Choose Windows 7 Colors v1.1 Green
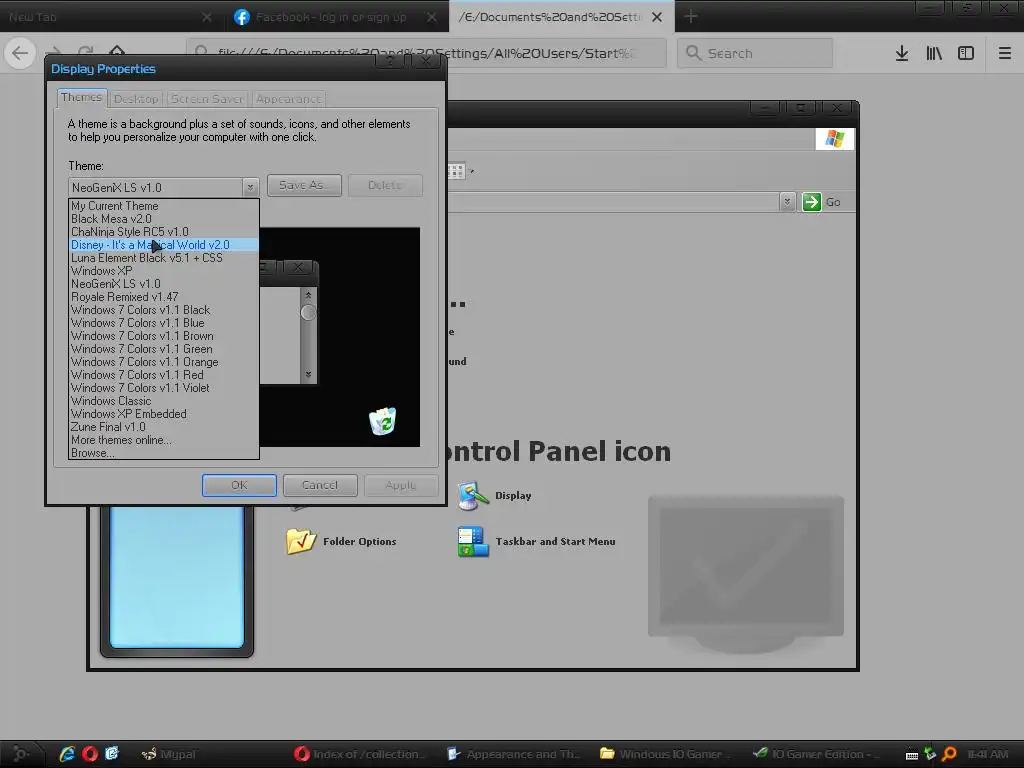This screenshot has height=768, width=1024. (164, 349)
